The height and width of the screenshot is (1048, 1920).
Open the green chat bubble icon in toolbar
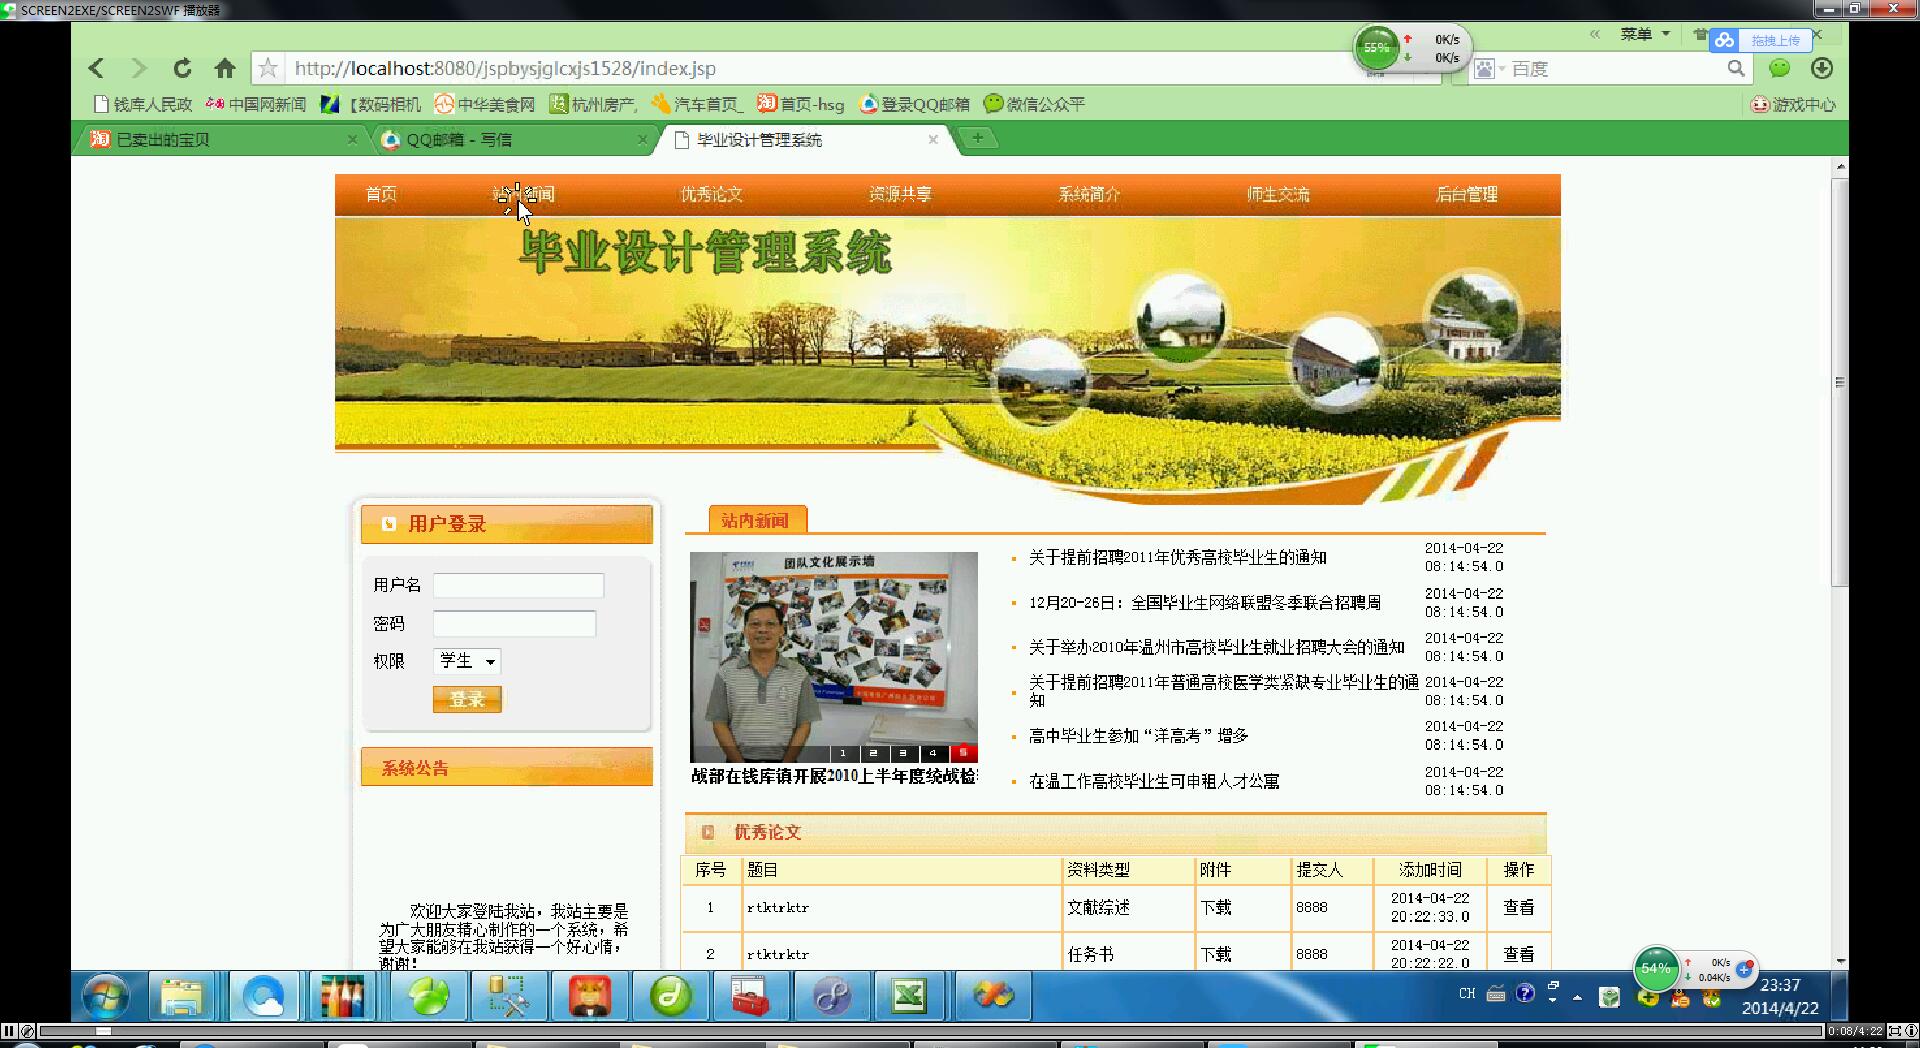click(x=1779, y=68)
